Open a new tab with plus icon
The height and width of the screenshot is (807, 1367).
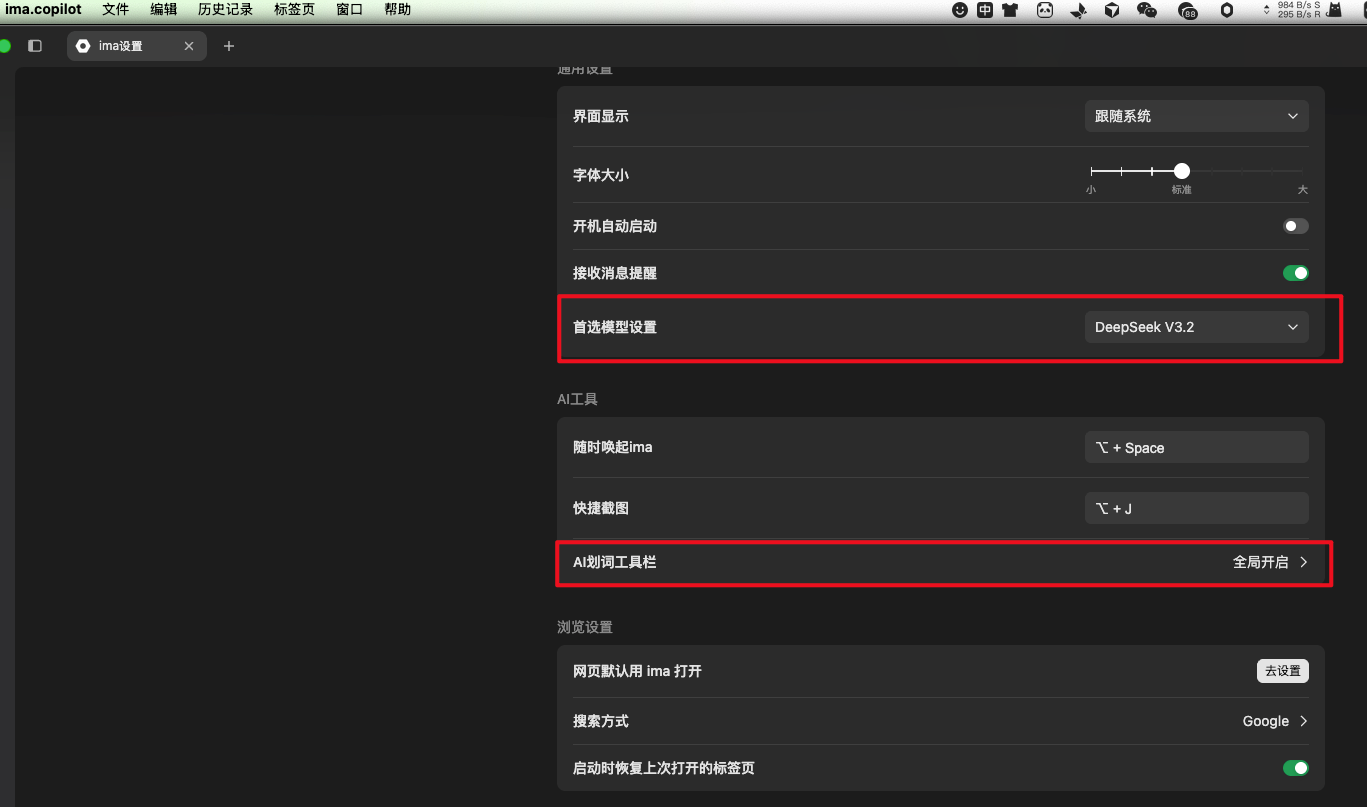[x=229, y=46]
